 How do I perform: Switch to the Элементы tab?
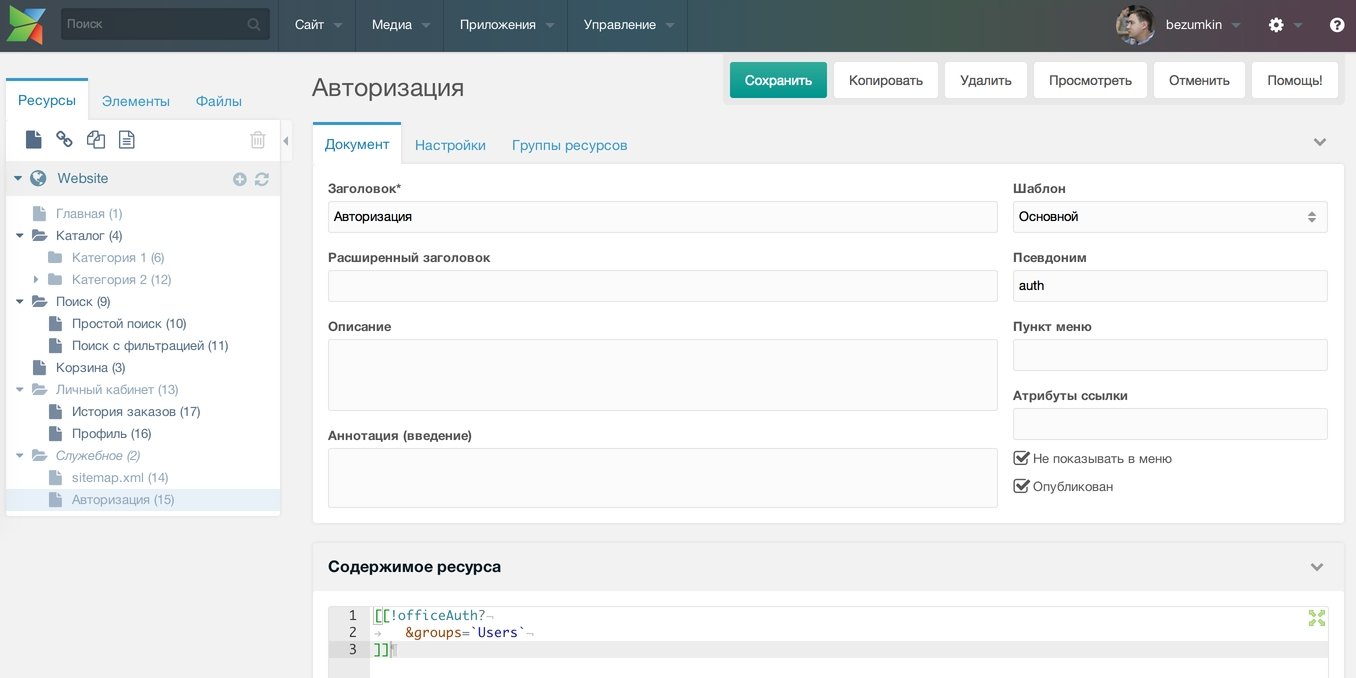click(136, 101)
